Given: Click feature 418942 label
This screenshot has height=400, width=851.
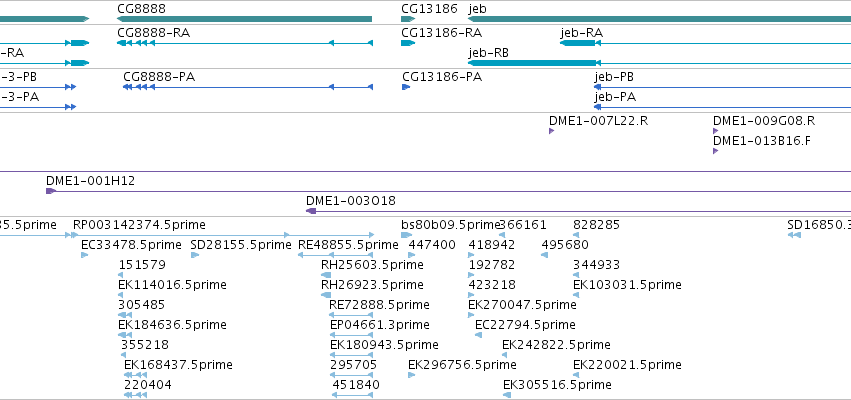Looking at the screenshot, I should coord(491,245).
